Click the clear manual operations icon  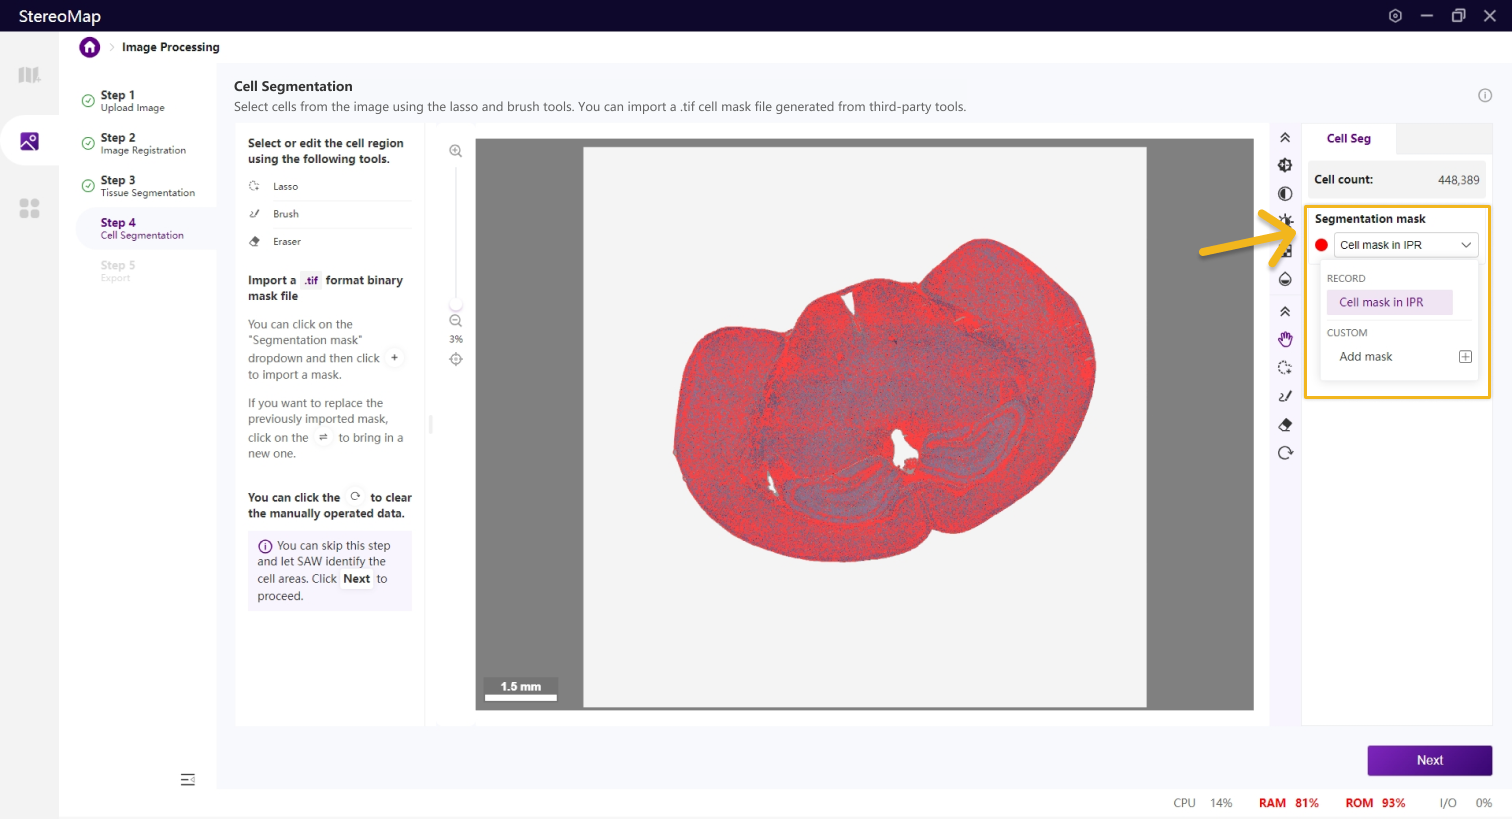1285,453
